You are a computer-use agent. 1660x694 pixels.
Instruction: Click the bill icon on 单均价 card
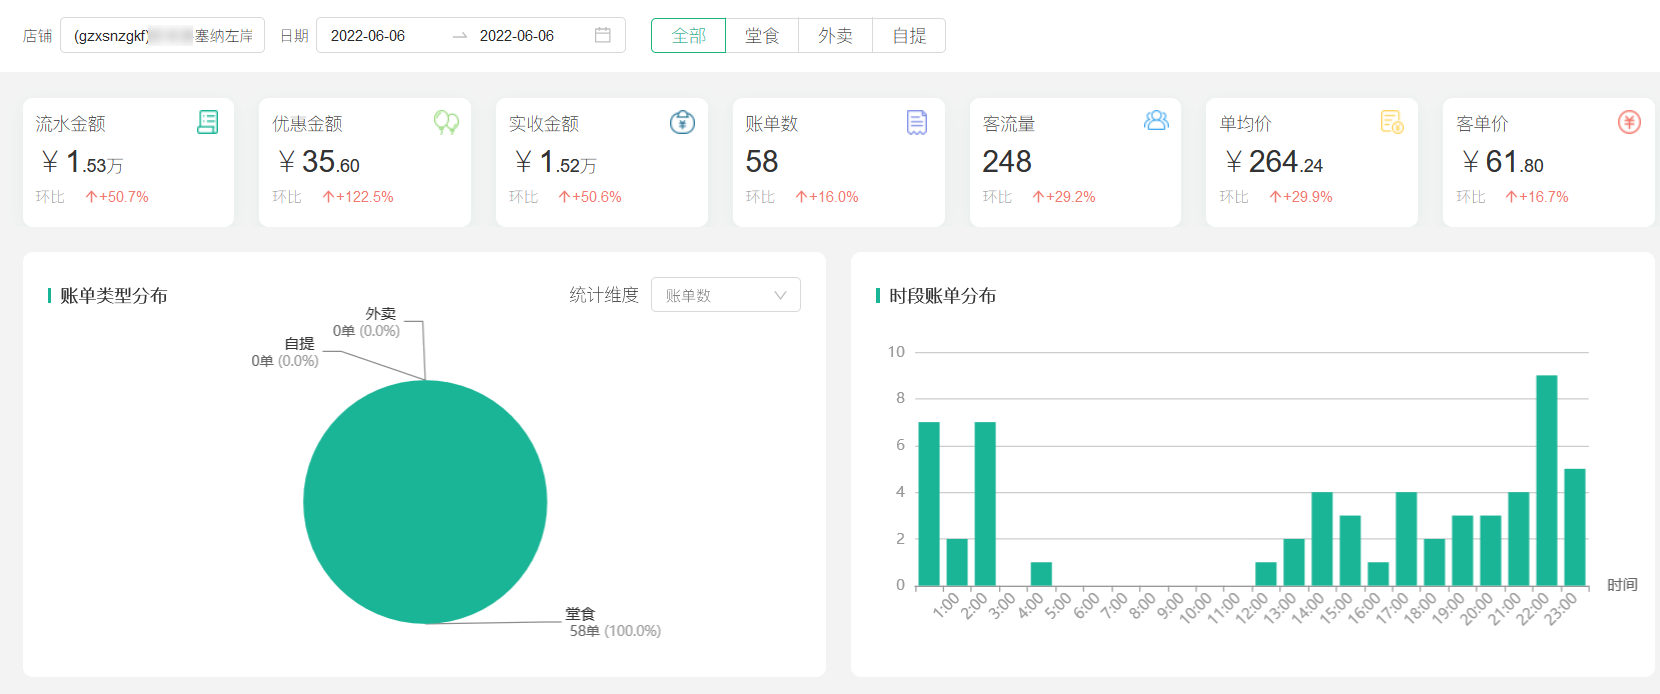point(1392,122)
